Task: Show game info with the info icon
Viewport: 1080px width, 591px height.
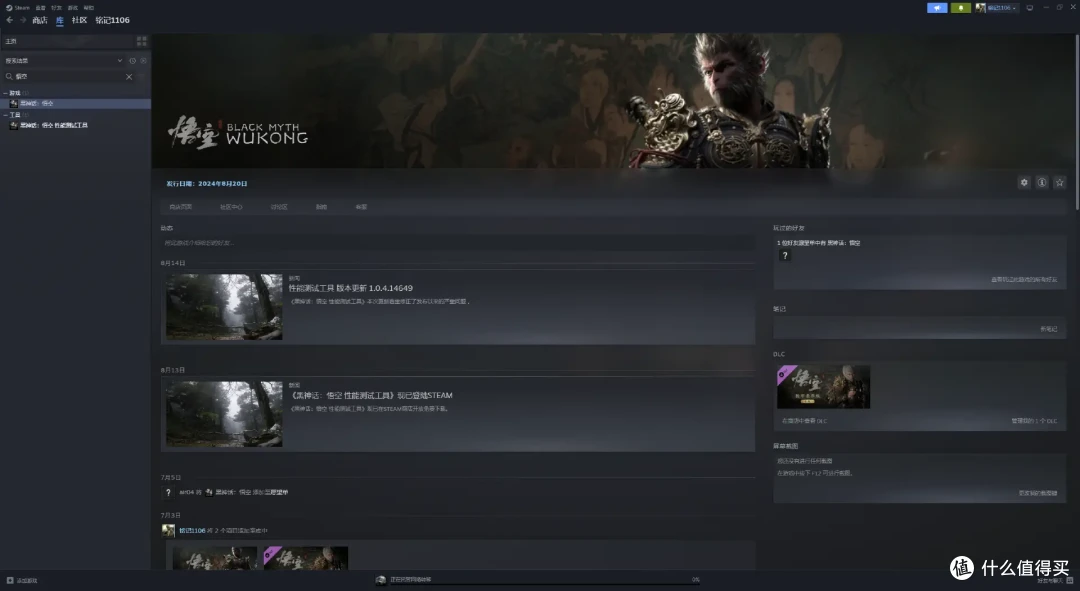Action: tap(1042, 183)
